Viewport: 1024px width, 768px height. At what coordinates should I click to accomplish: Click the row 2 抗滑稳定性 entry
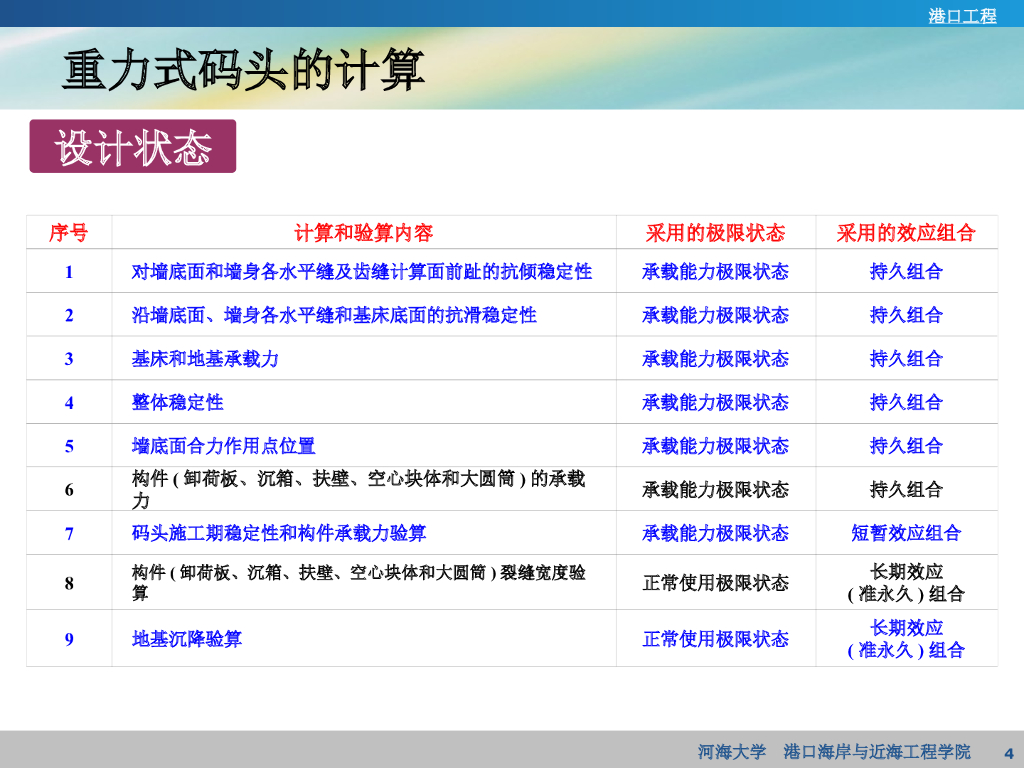coord(334,315)
